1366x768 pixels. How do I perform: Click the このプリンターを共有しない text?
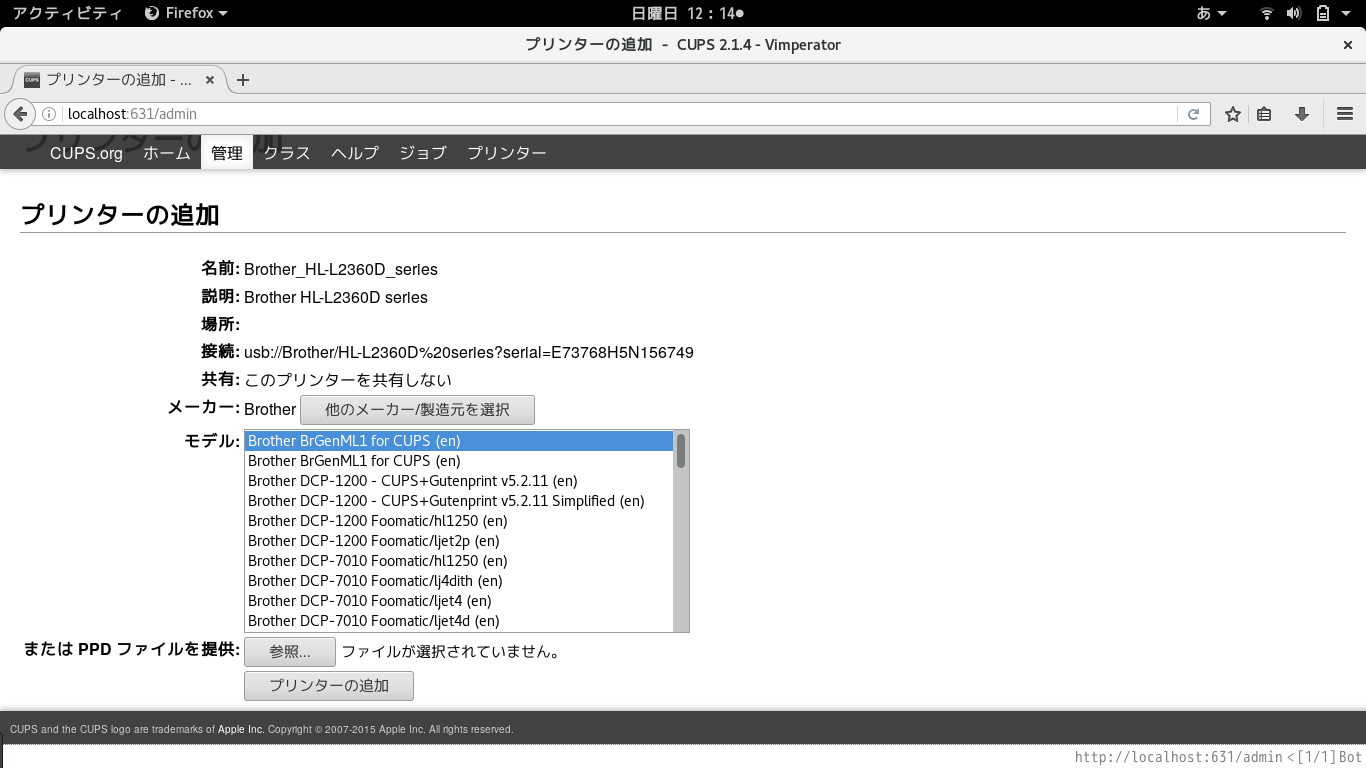tap(348, 380)
